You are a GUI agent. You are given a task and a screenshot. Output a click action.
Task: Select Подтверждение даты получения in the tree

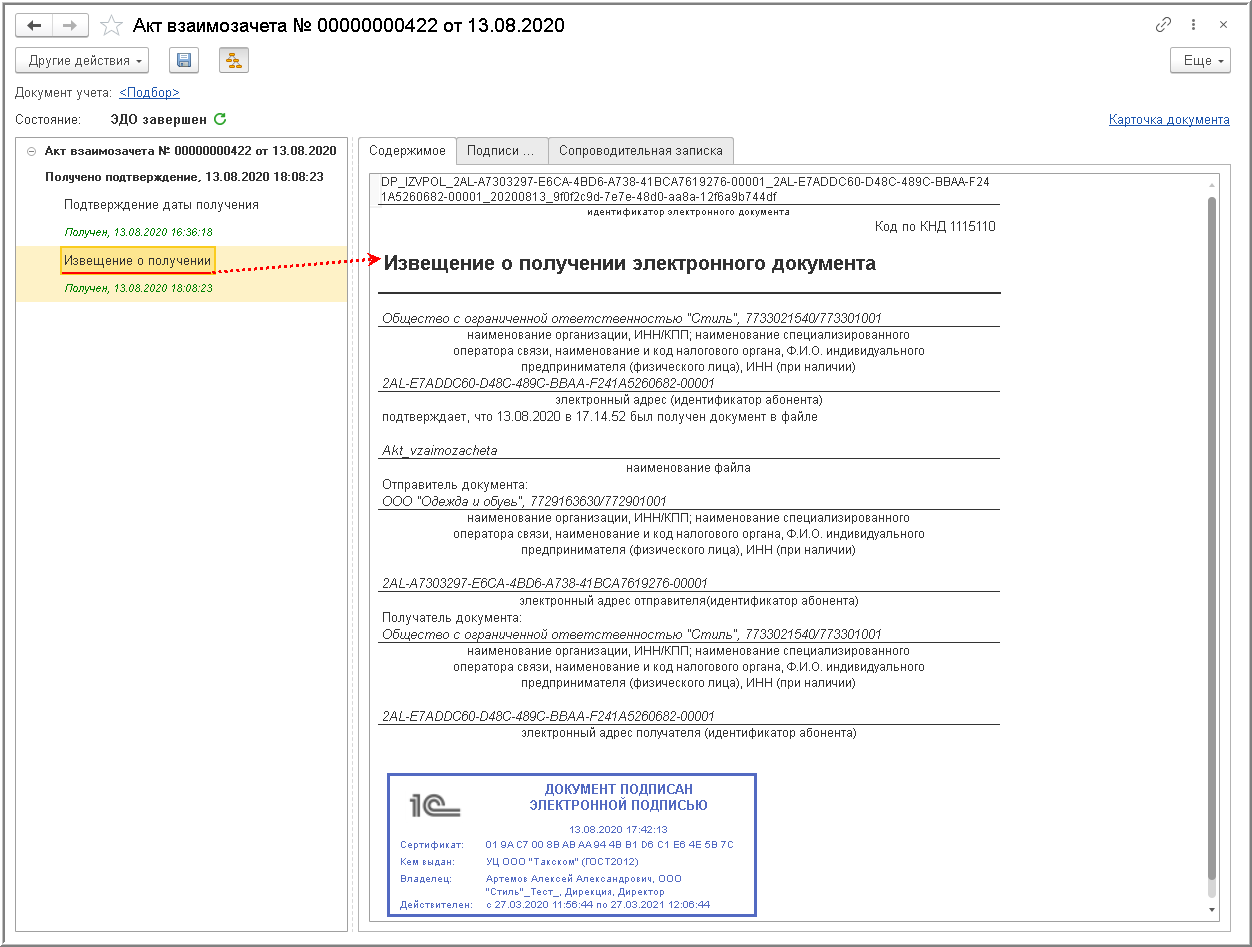(x=161, y=204)
